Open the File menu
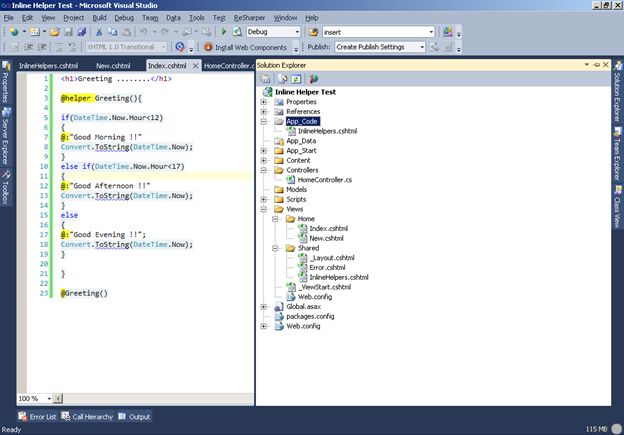 [8, 18]
